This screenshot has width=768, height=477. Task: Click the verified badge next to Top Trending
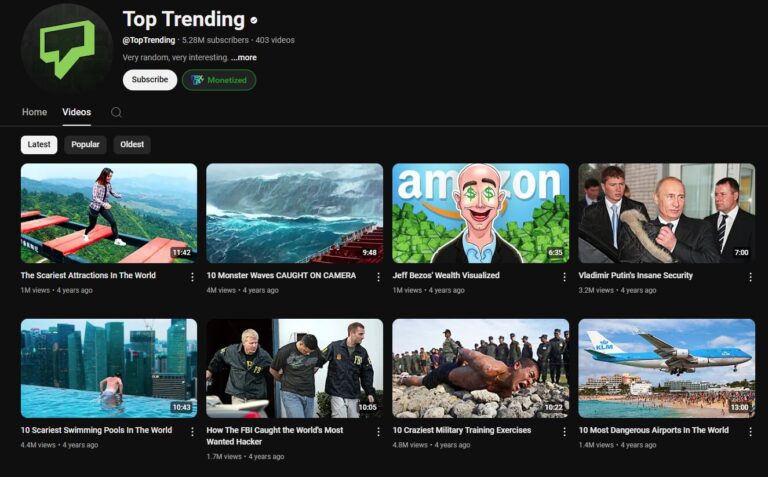click(x=254, y=21)
